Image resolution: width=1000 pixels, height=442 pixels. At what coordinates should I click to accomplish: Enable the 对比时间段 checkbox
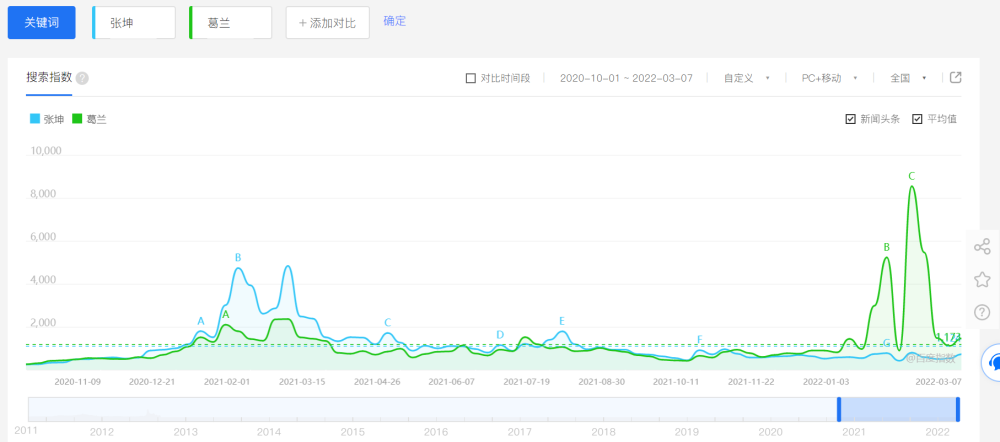[471, 78]
